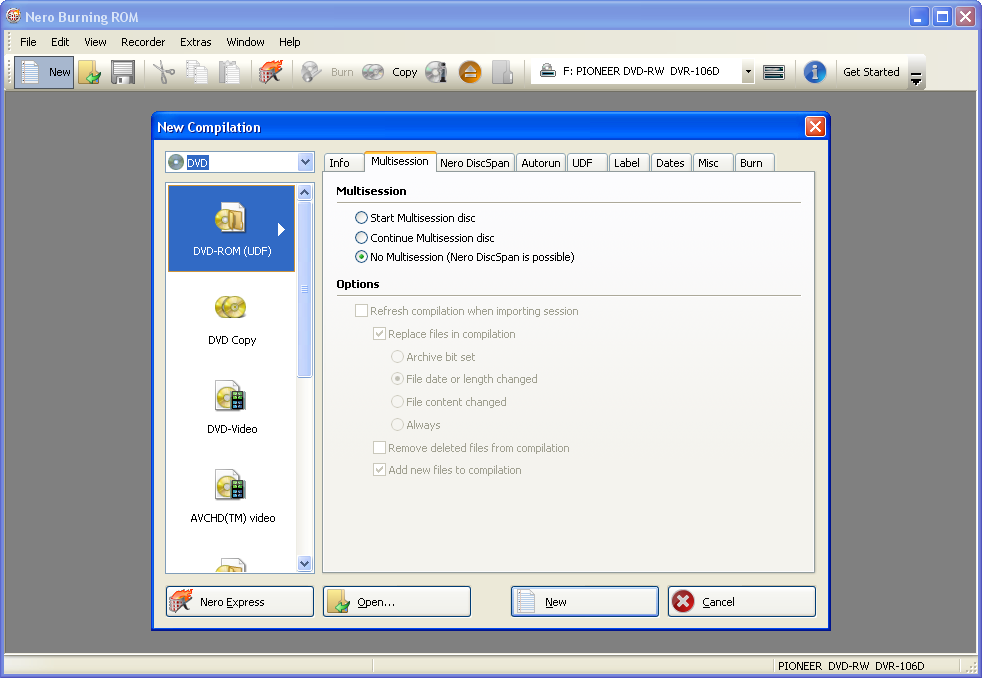Switch to the Burn tab
982x678 pixels.
click(x=755, y=163)
